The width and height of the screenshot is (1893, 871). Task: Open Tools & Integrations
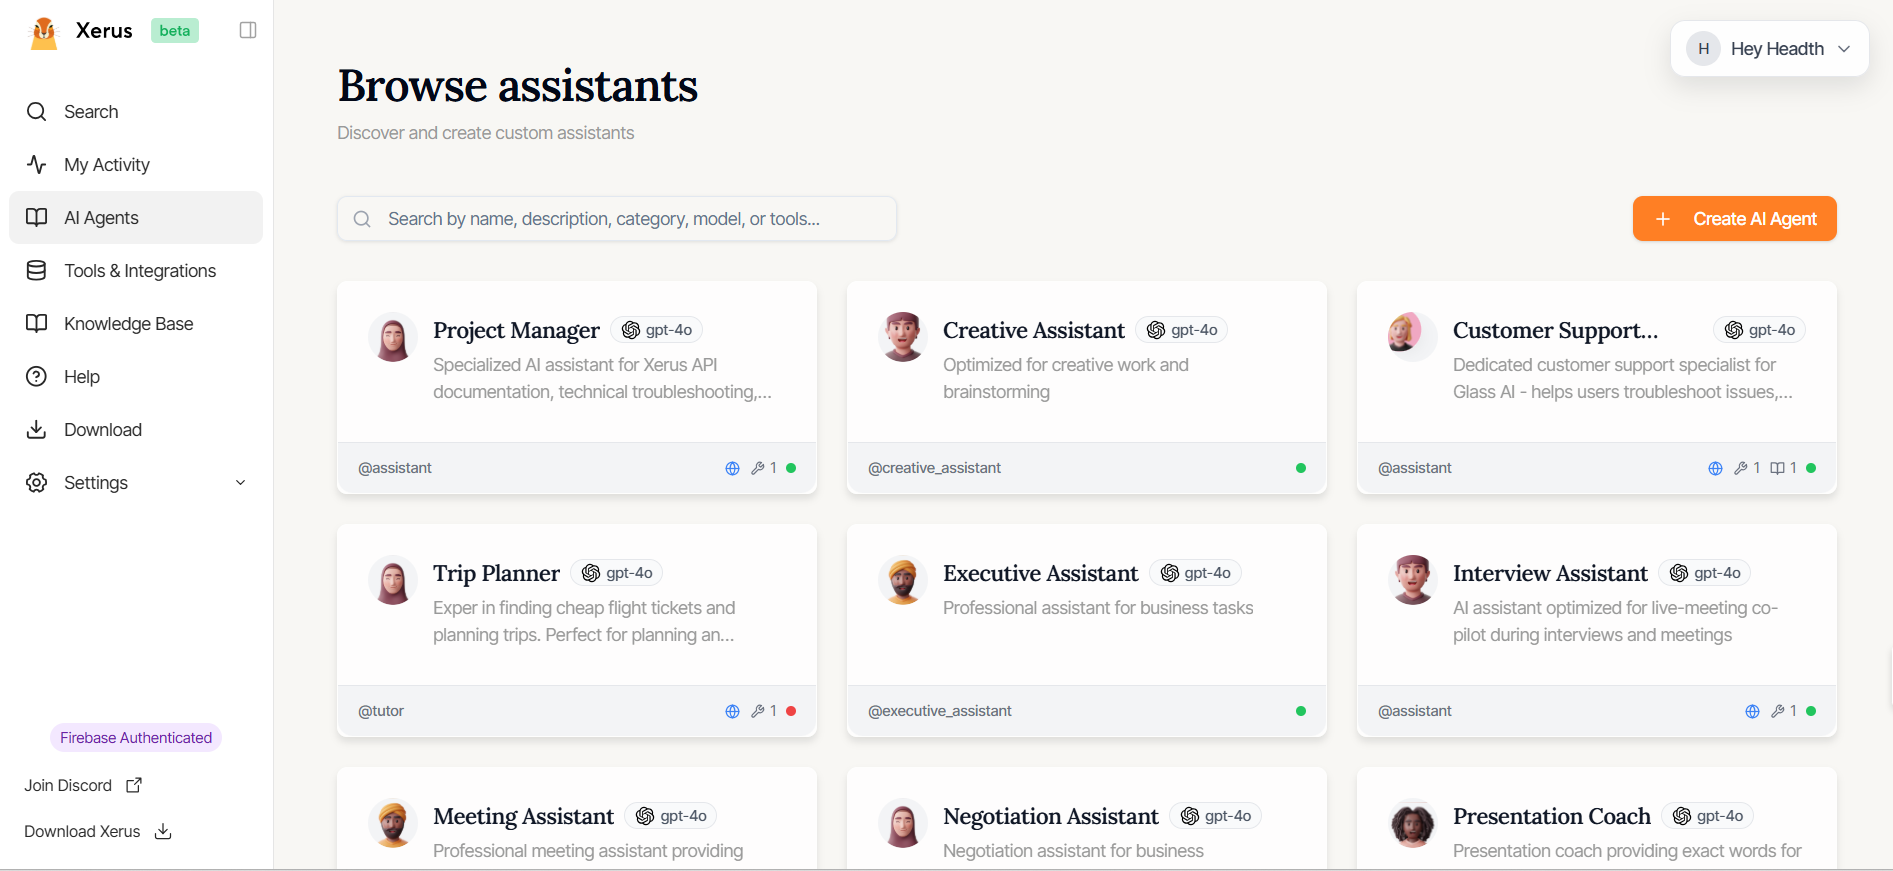[x=136, y=271]
